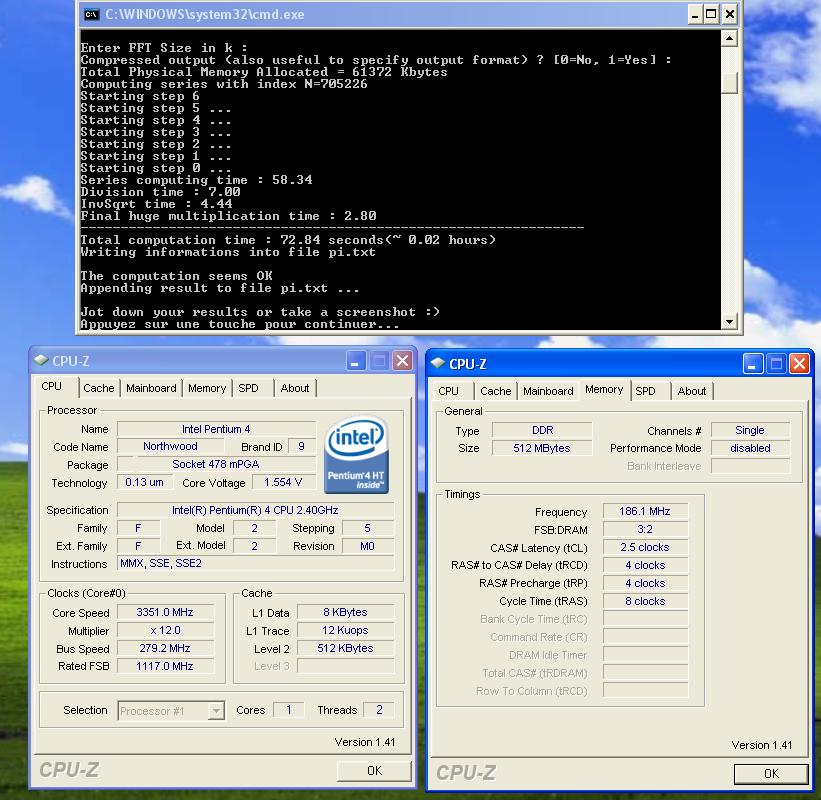Open About tab in left CPU-Z window
The height and width of the screenshot is (800, 821).
295,388
